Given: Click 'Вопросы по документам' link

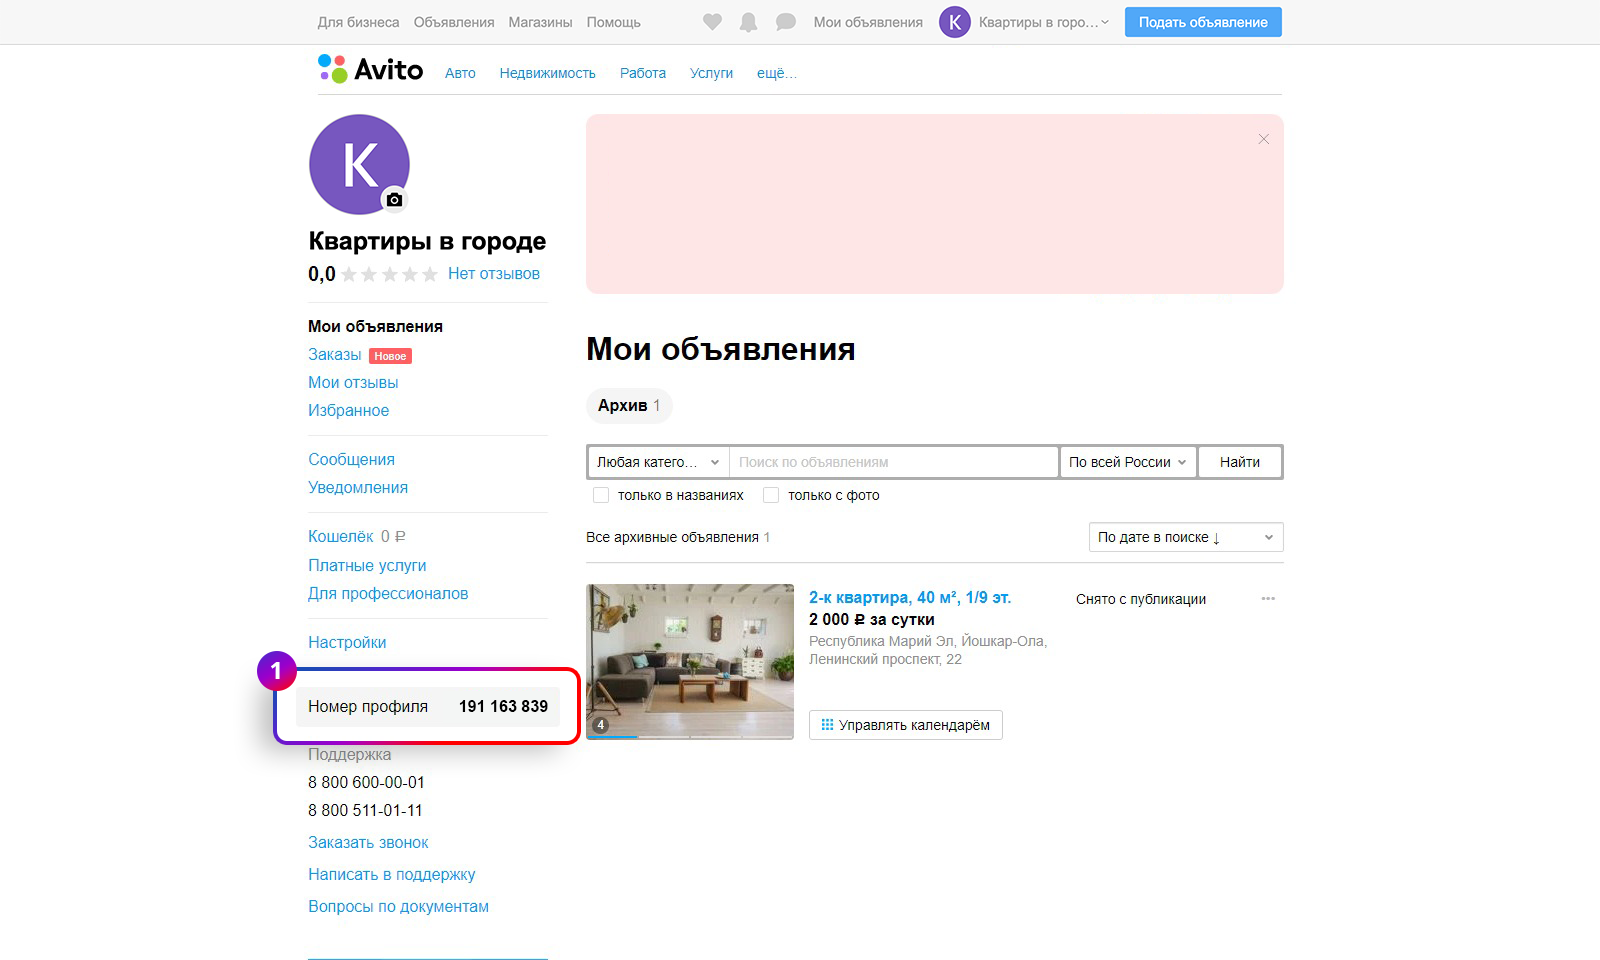Looking at the screenshot, I should pos(398,907).
